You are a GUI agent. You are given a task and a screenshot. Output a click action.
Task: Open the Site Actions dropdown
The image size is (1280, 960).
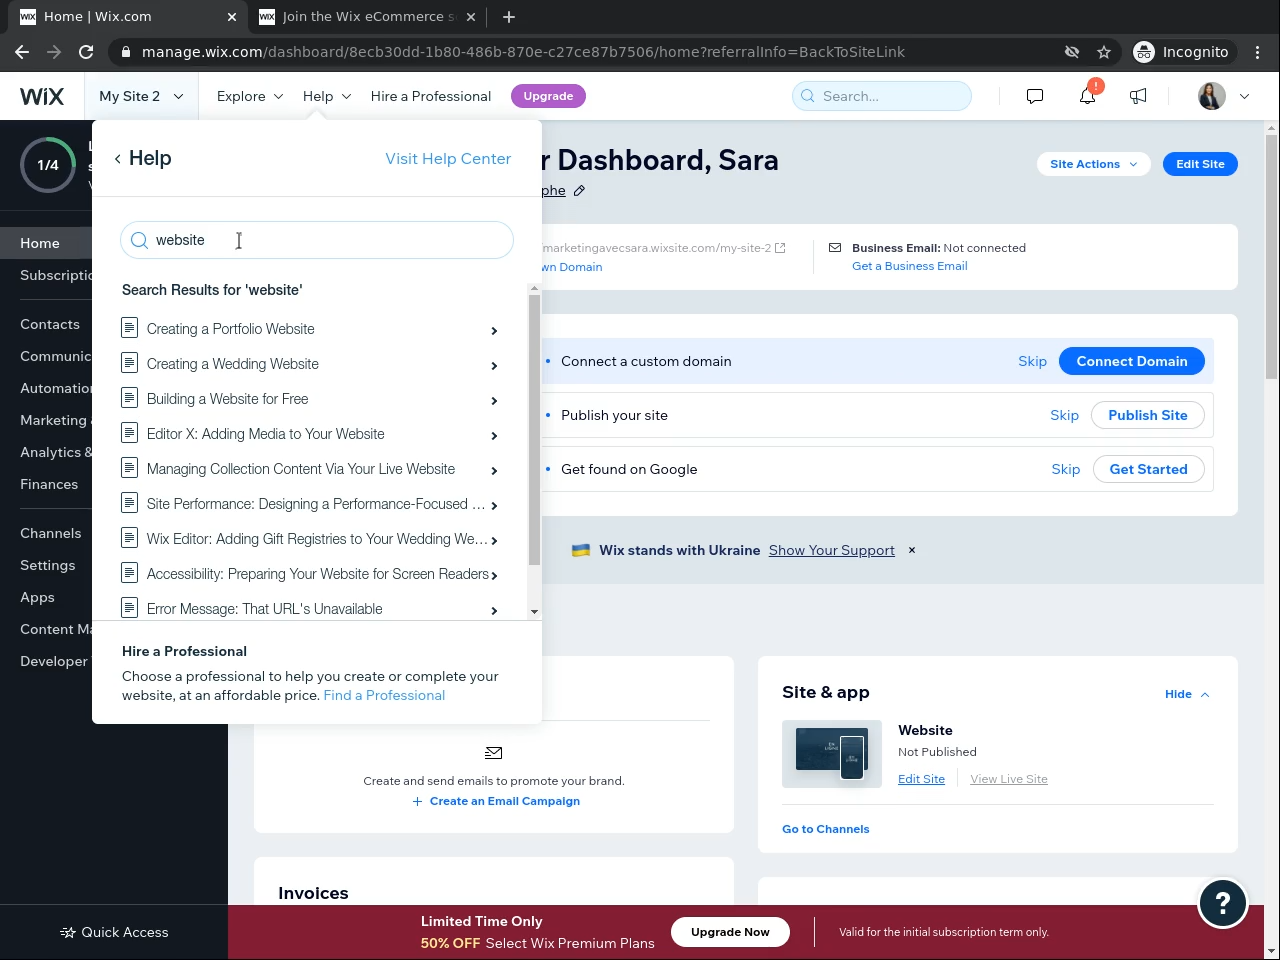[1094, 164]
